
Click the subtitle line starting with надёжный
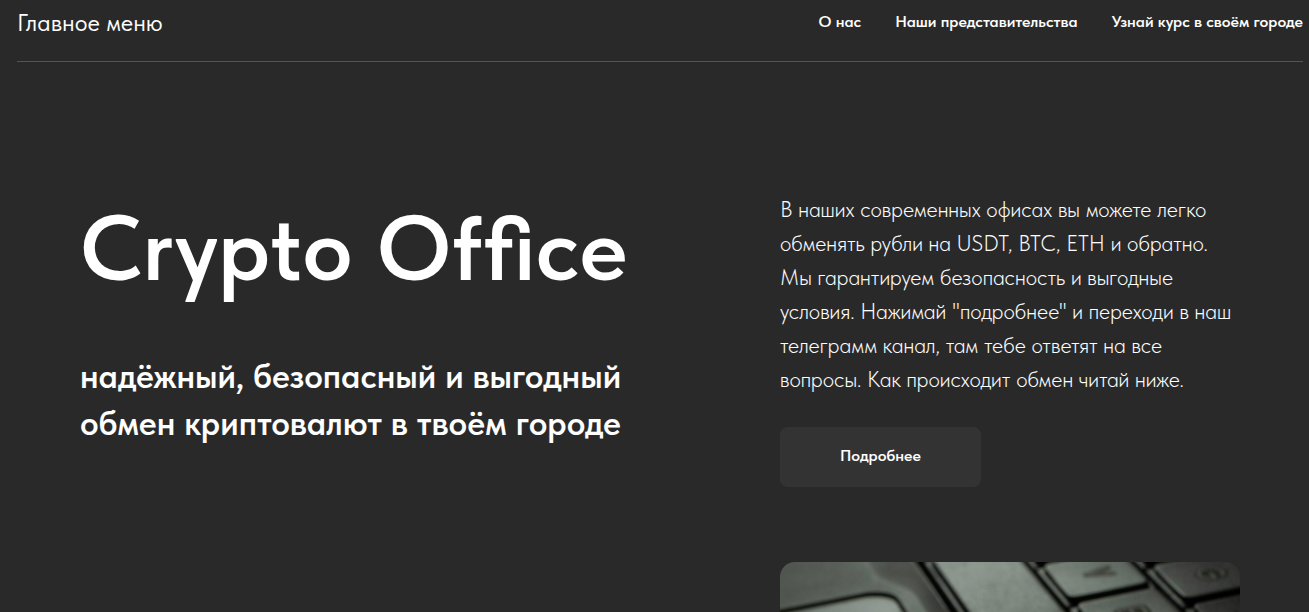(x=350, y=379)
